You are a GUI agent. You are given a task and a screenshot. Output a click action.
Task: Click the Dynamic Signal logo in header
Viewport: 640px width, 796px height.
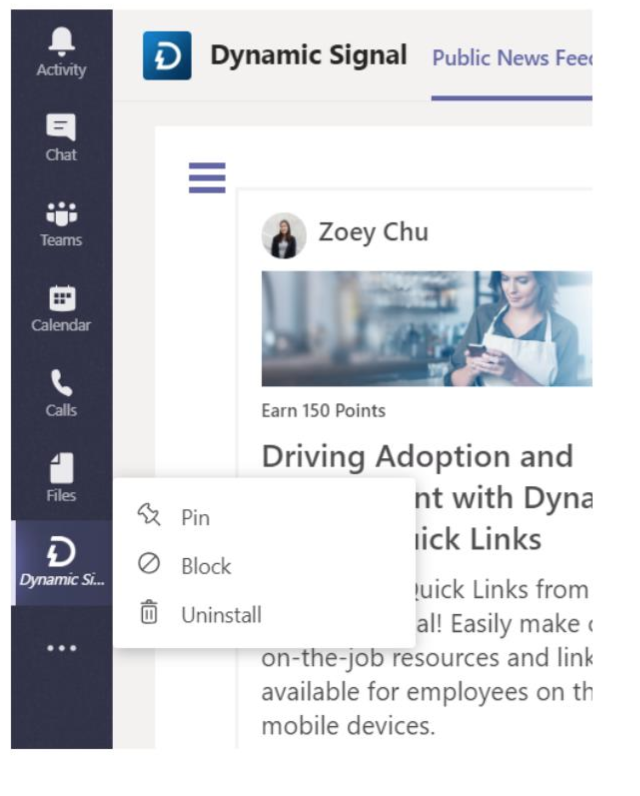coord(167,56)
